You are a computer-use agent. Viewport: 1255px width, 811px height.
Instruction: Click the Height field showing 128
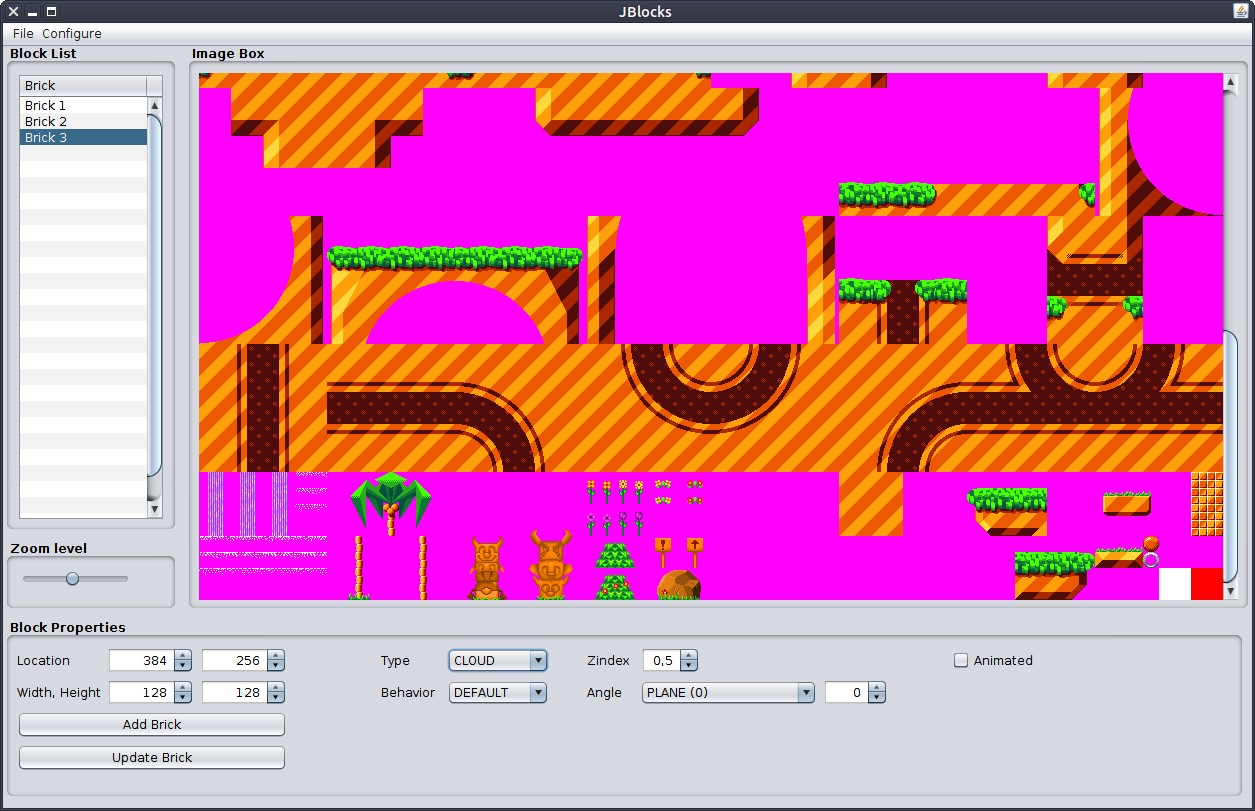235,692
